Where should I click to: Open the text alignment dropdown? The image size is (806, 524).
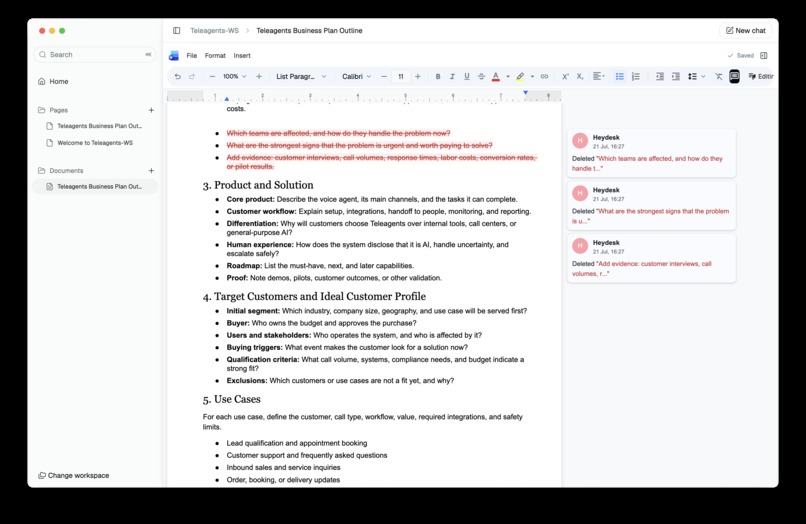(599, 76)
